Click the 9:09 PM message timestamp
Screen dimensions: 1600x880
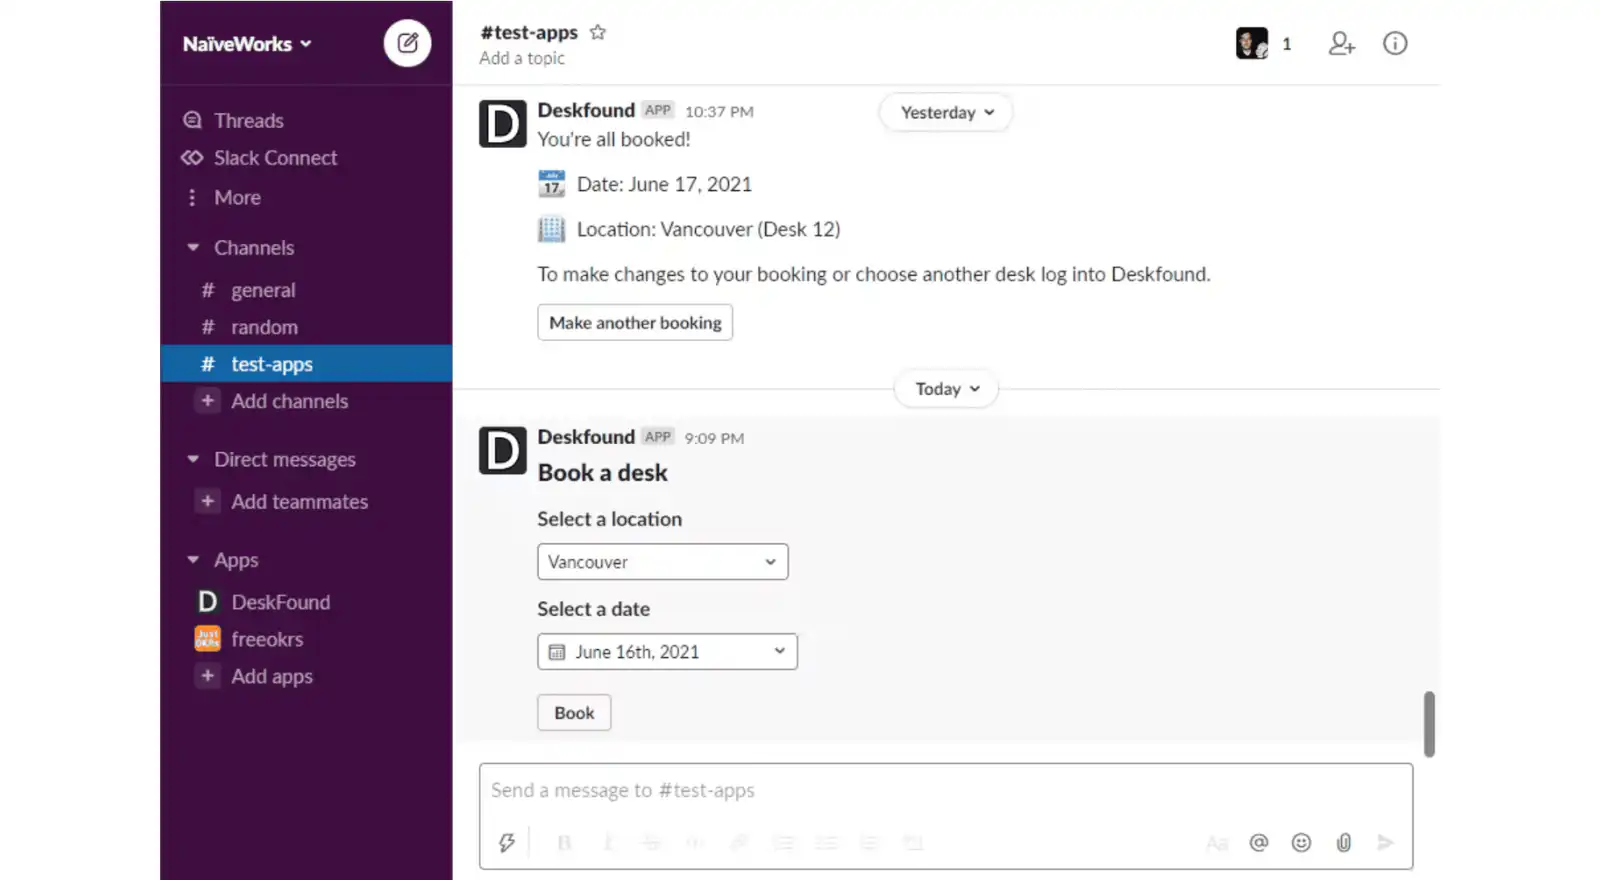(714, 438)
